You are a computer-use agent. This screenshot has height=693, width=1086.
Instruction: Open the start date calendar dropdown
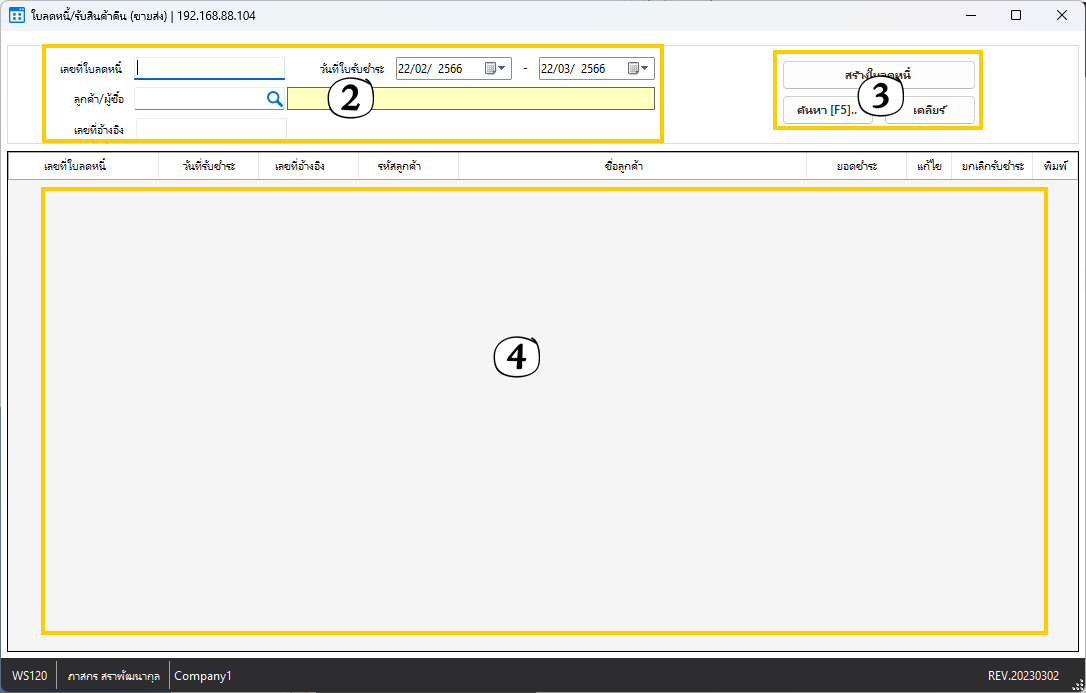[x=497, y=69]
